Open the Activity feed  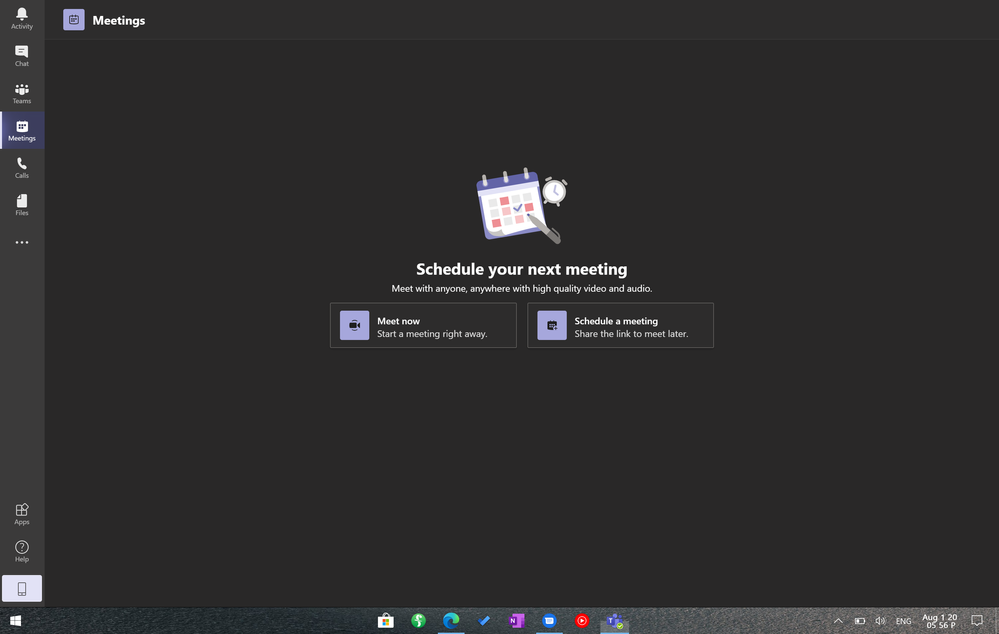tap(22, 18)
